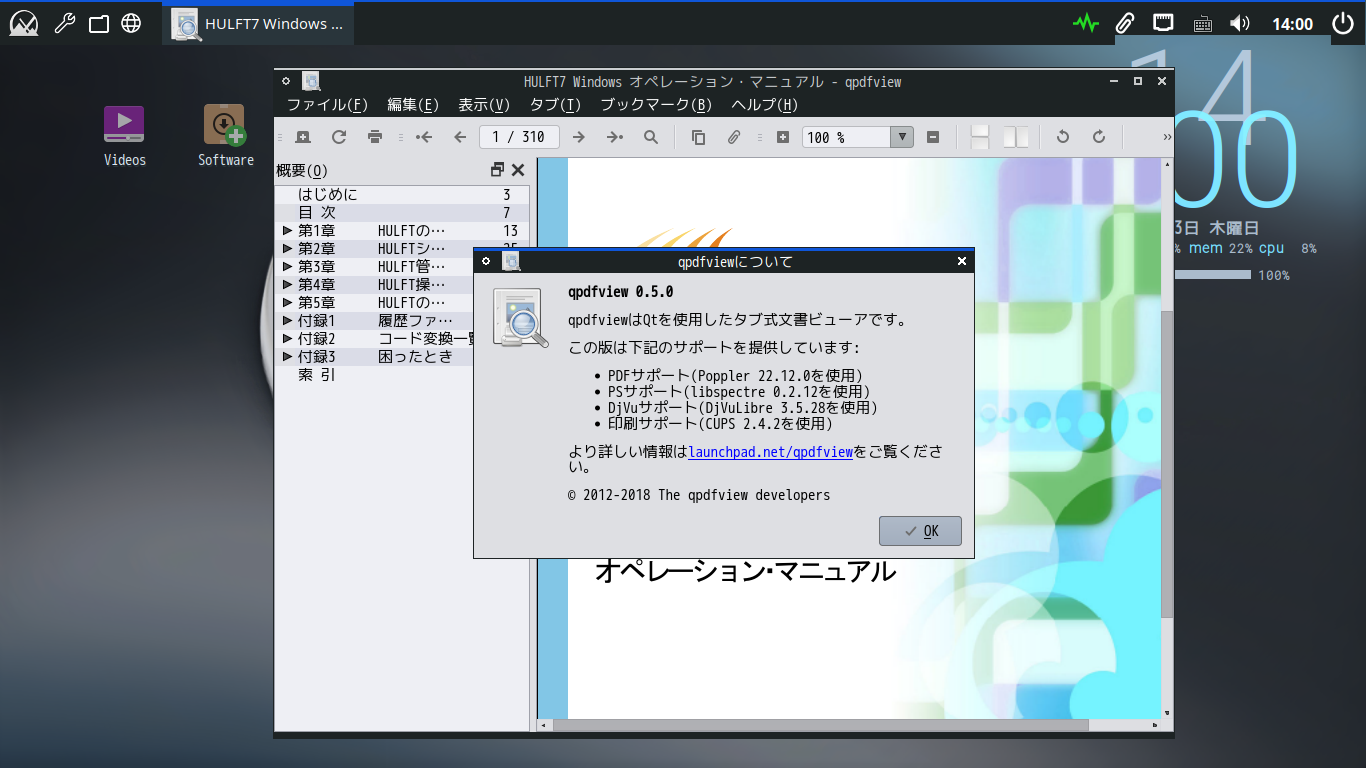
Task: Click the page number field 1 / 310
Action: [519, 137]
